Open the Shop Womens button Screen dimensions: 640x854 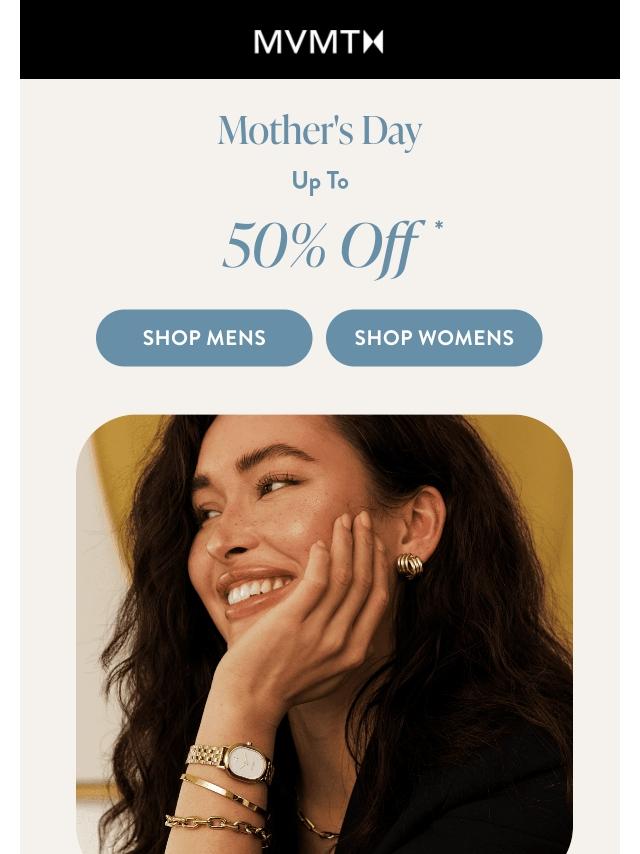coord(434,338)
